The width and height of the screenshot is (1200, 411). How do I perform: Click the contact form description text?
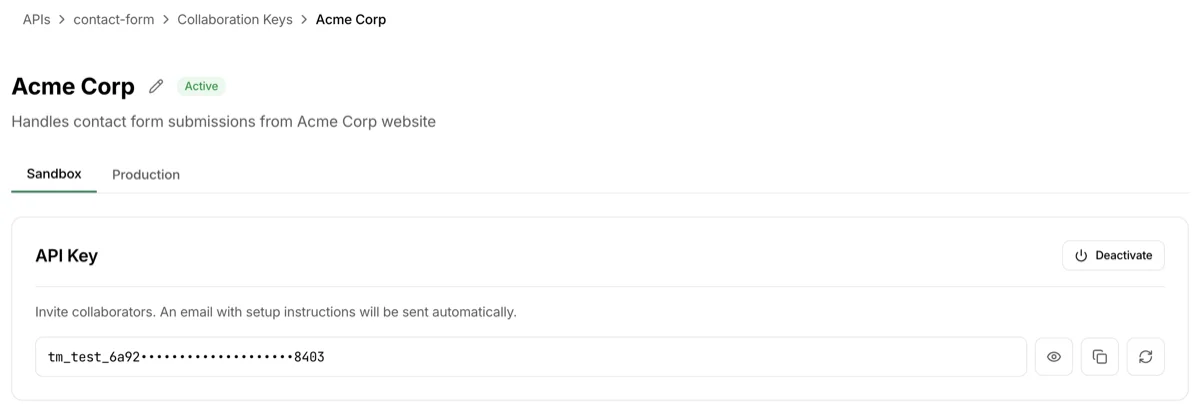point(223,122)
